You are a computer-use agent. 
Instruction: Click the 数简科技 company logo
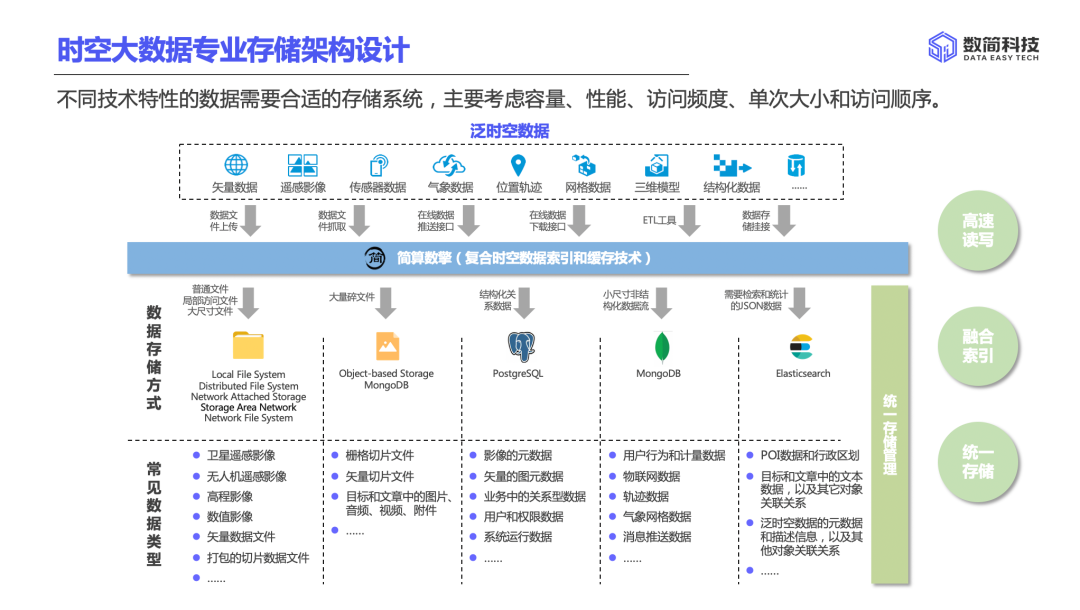point(984,48)
